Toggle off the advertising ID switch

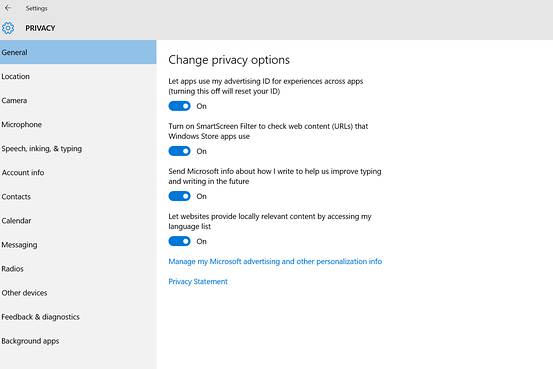click(179, 106)
